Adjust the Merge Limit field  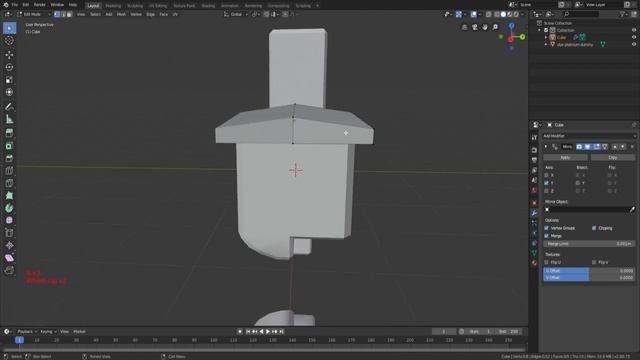pyautogui.click(x=589, y=244)
